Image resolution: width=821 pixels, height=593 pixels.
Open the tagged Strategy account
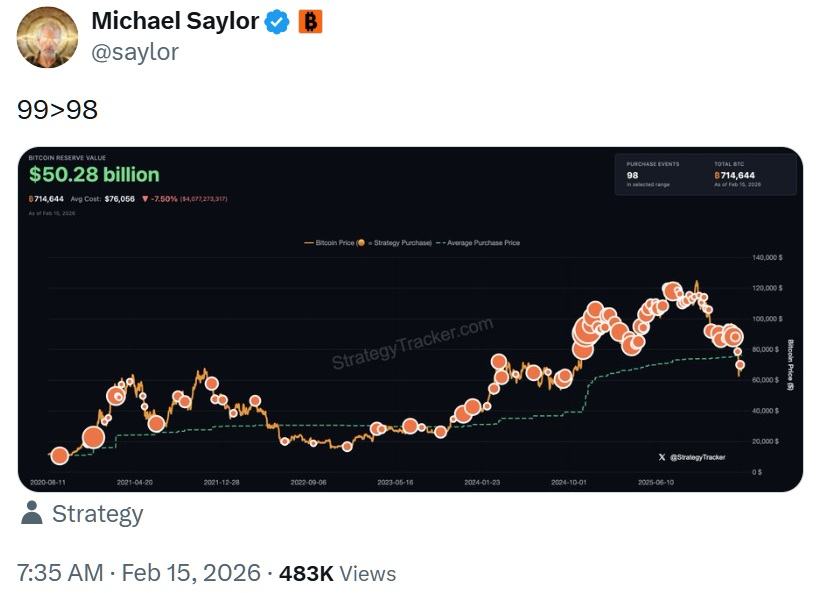coord(97,514)
